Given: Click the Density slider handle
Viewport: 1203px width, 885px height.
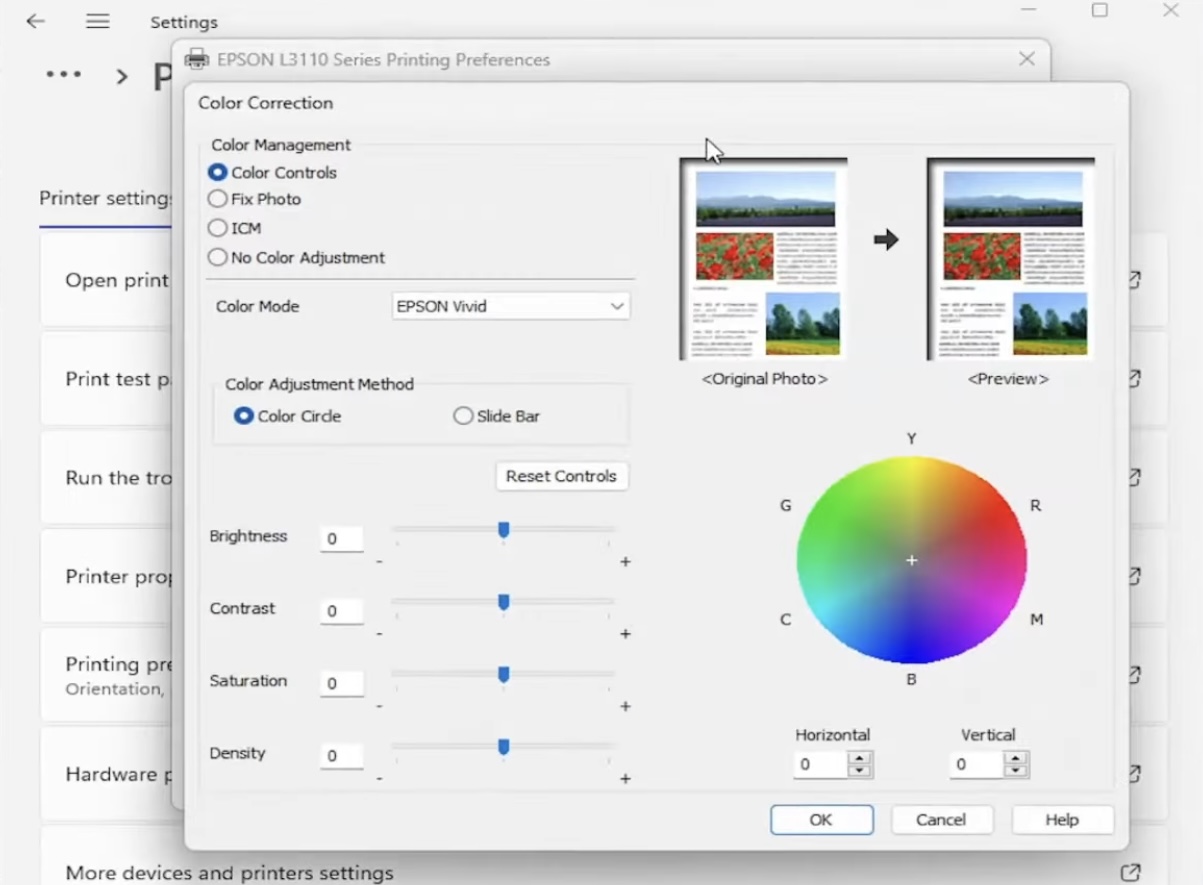Looking at the screenshot, I should coord(504,747).
